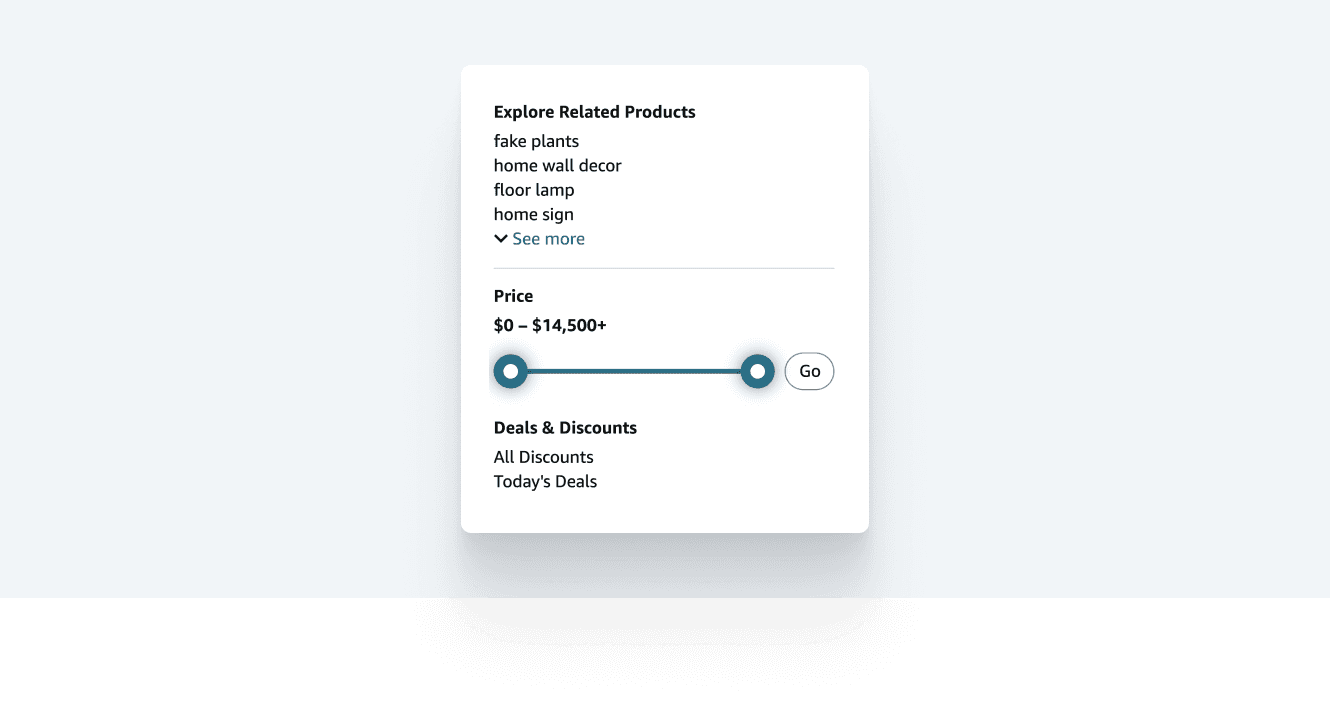Viewport: 1330px width, 713px height.
Task: Click the Deals & Discounts section heading
Action: coord(565,427)
